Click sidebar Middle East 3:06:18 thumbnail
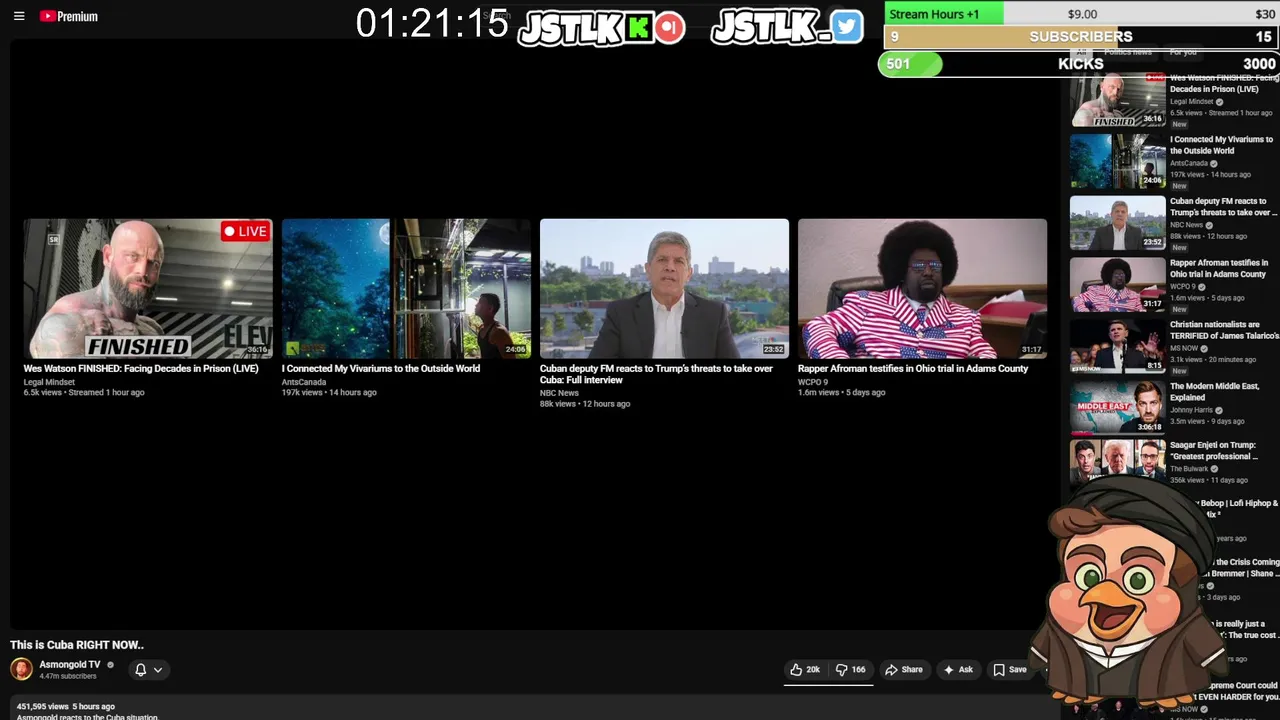Image resolution: width=1280 pixels, height=720 pixels. tap(1118, 406)
